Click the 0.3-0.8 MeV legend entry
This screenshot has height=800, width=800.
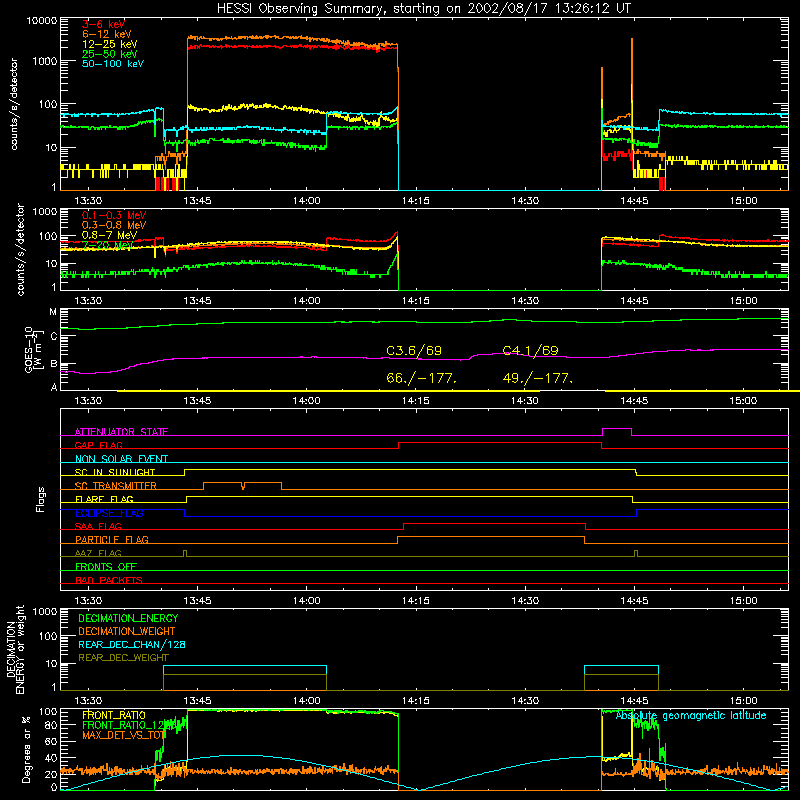pos(114,225)
